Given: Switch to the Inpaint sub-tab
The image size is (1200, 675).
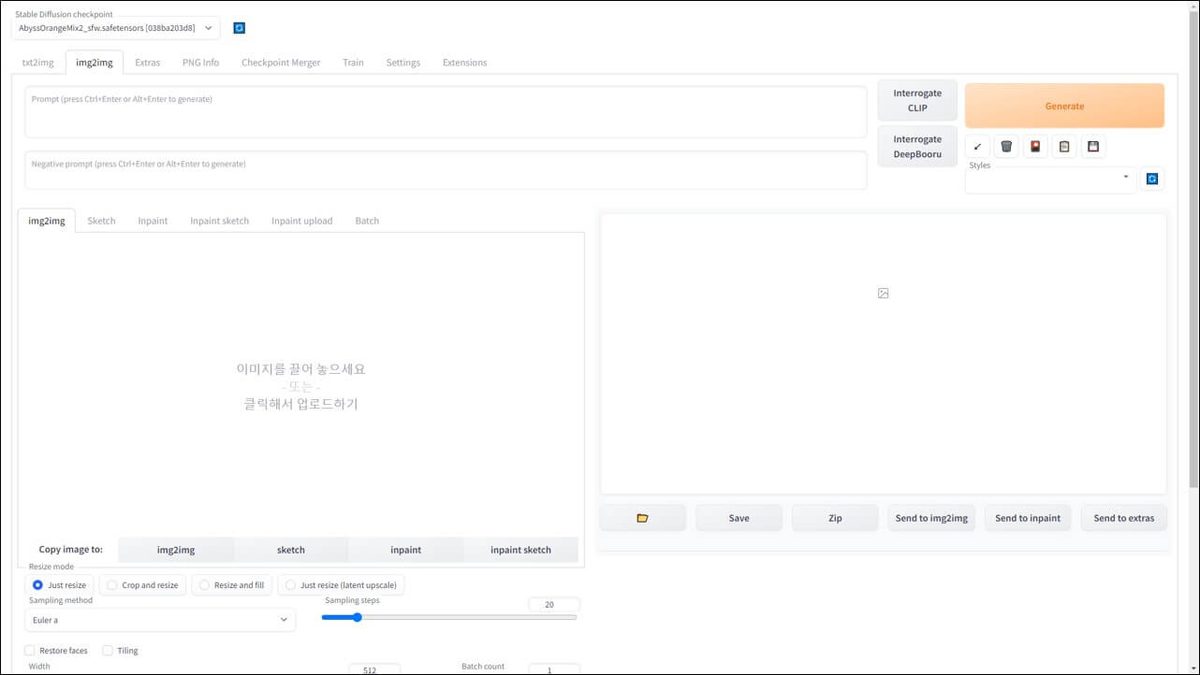Looking at the screenshot, I should (153, 221).
